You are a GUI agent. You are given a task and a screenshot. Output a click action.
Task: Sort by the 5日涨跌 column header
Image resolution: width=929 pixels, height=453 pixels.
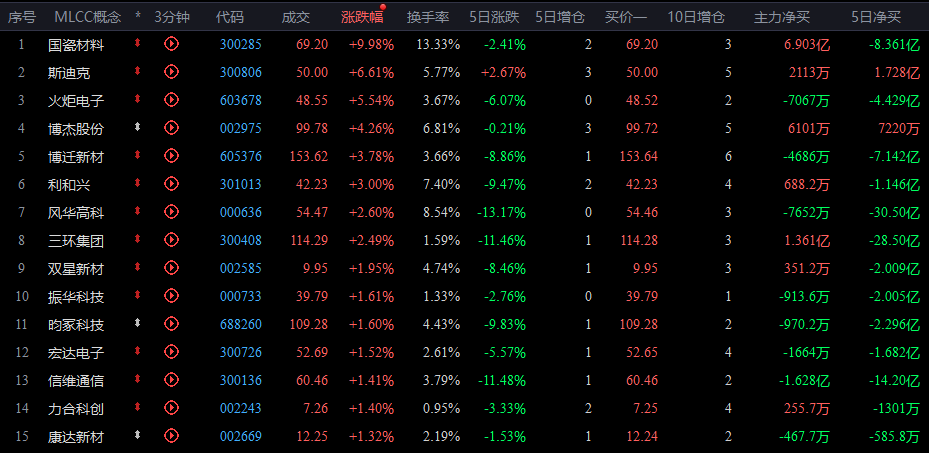click(494, 17)
